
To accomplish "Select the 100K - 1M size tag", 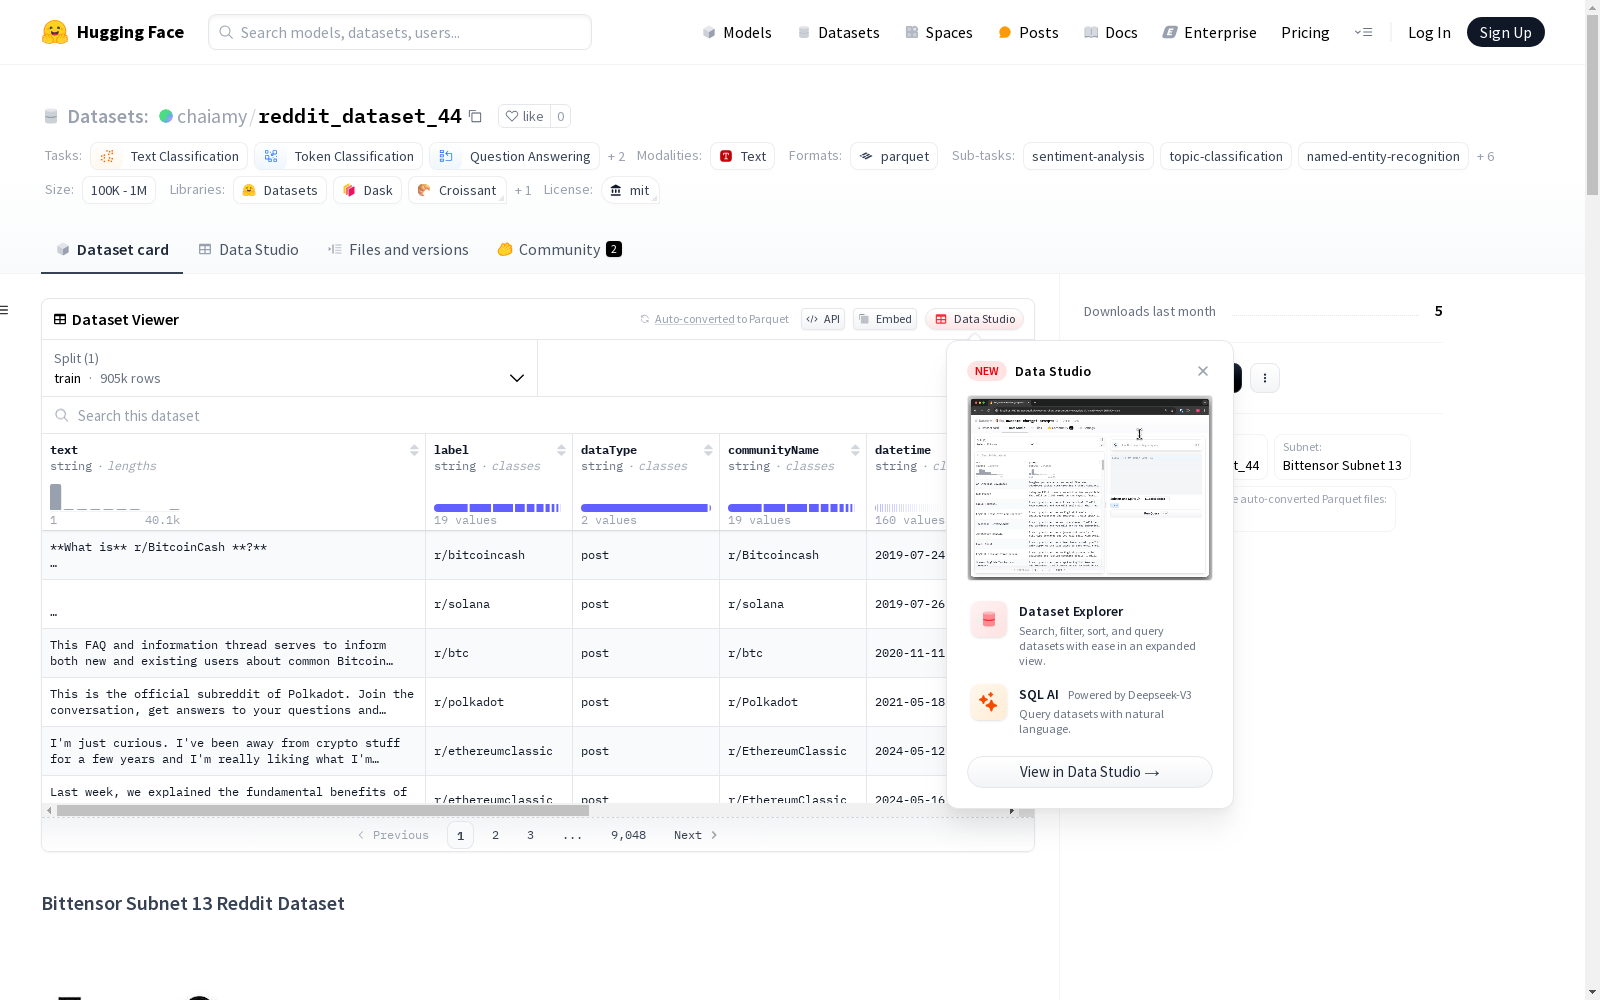I will tap(119, 190).
